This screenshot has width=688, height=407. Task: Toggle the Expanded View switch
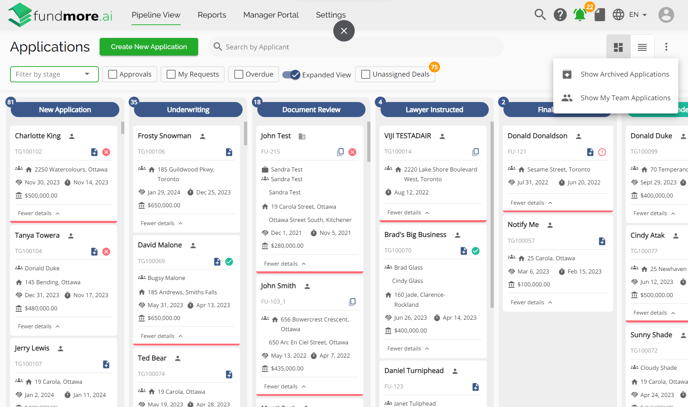click(291, 75)
